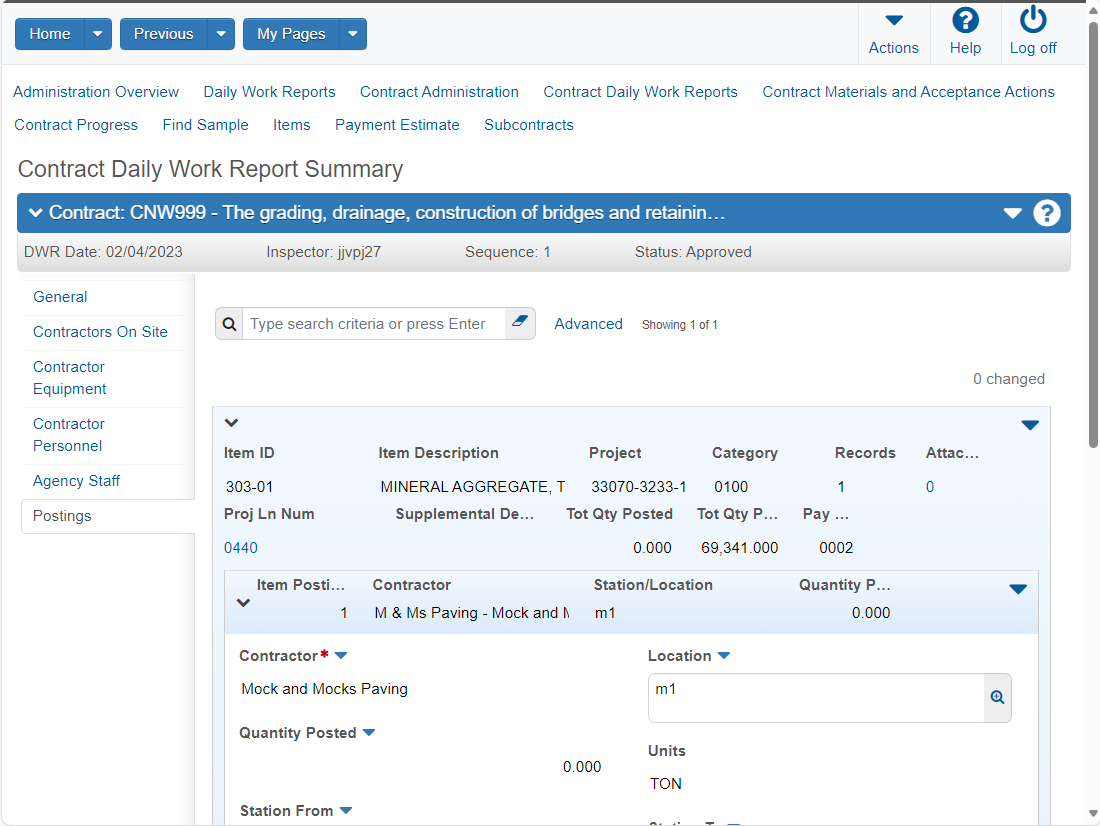Viewport: 1100px width, 826px height.
Task: Open the Help question mark icon in top bar
Action: tap(965, 20)
